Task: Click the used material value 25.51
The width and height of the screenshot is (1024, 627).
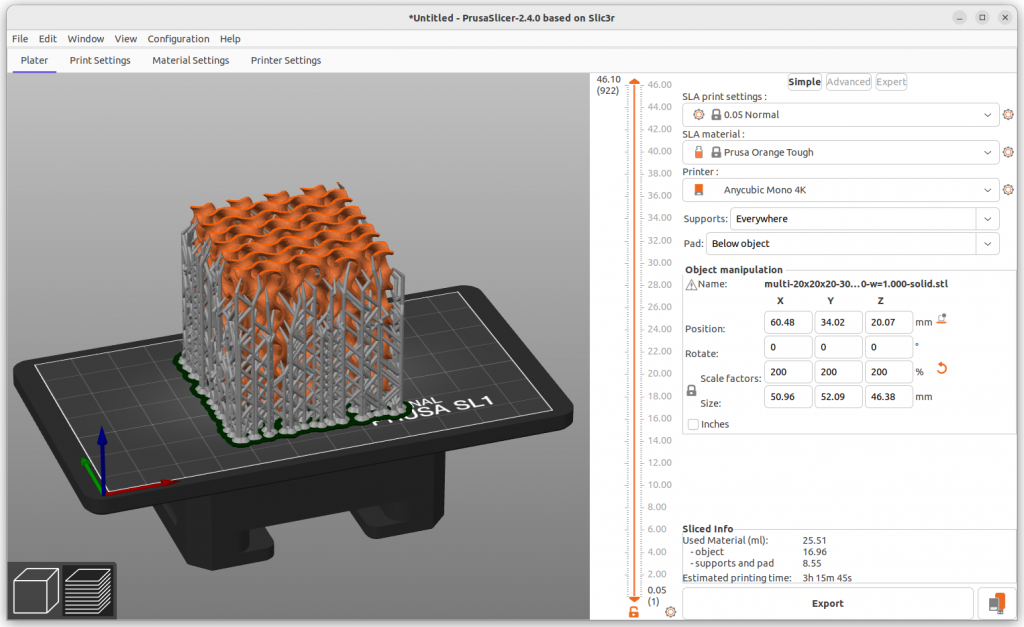Action: tap(814, 541)
